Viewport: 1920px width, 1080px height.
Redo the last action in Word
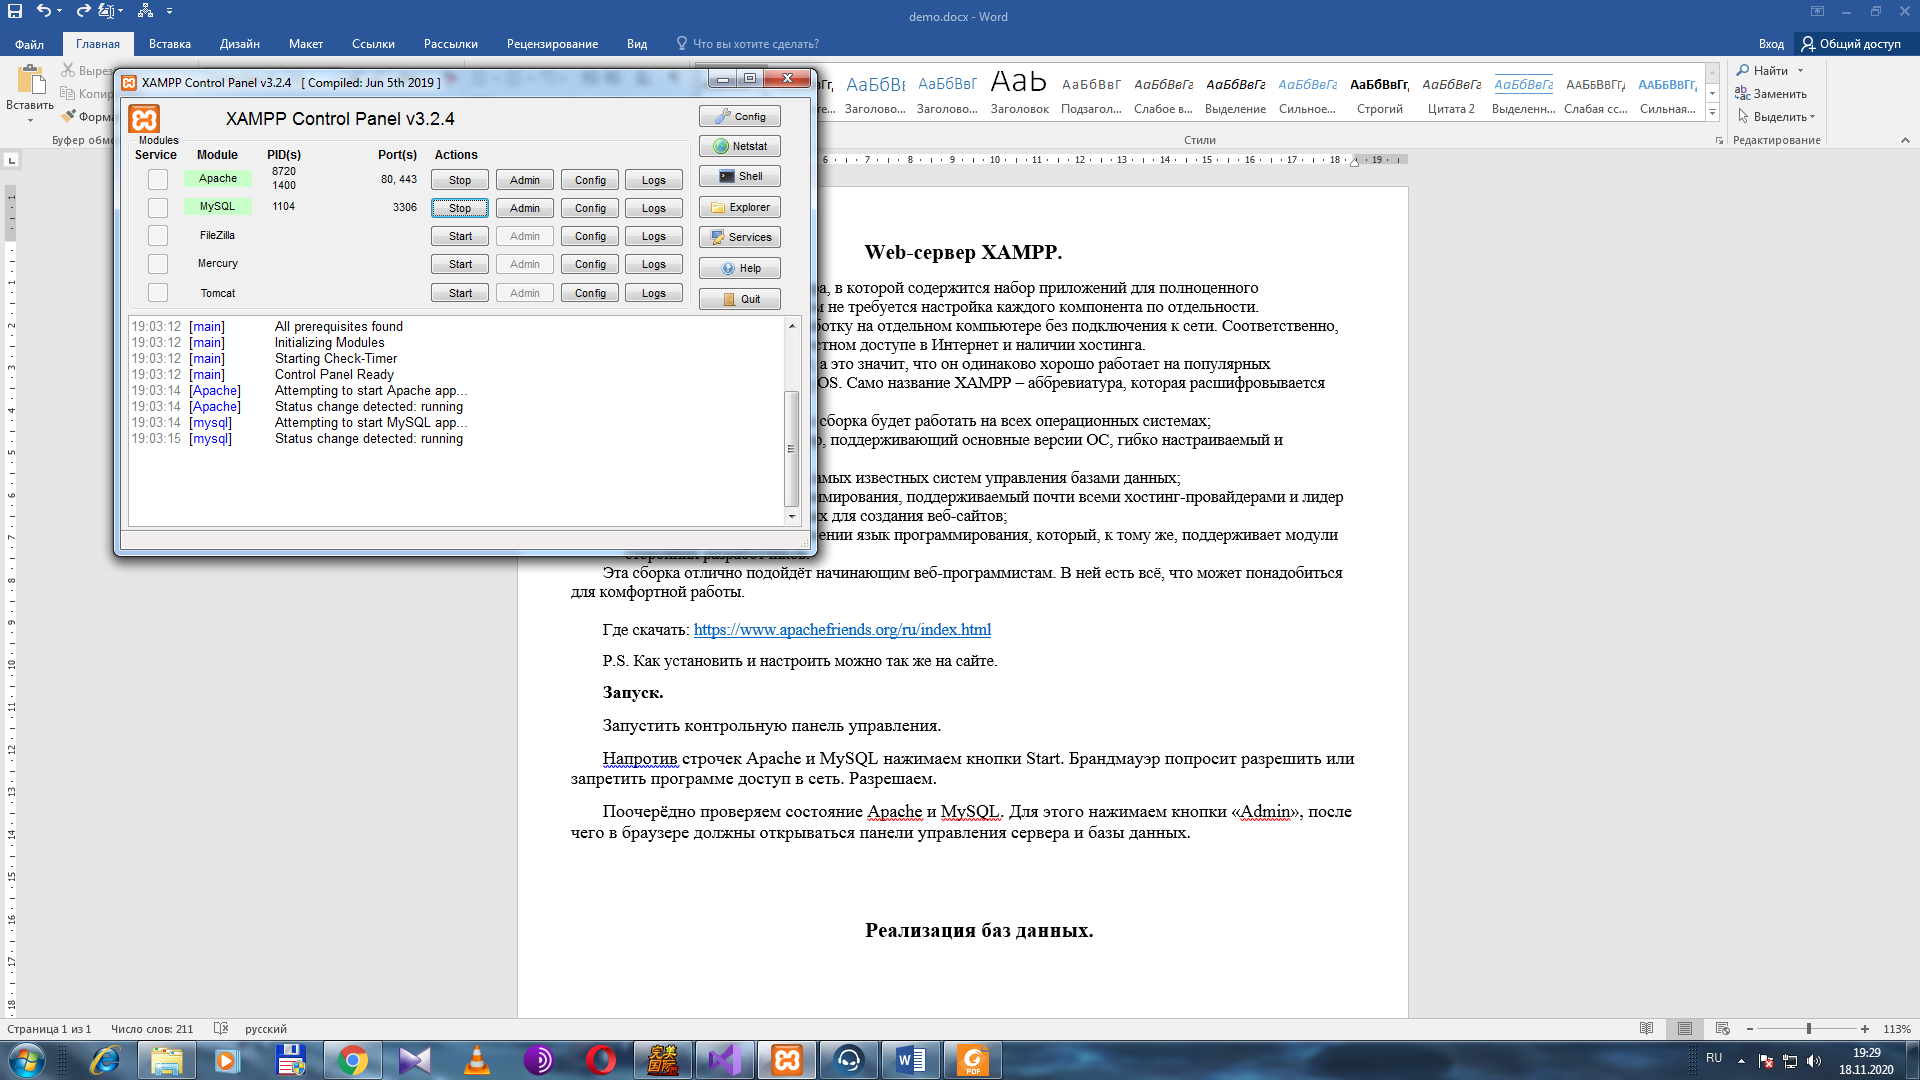[84, 11]
